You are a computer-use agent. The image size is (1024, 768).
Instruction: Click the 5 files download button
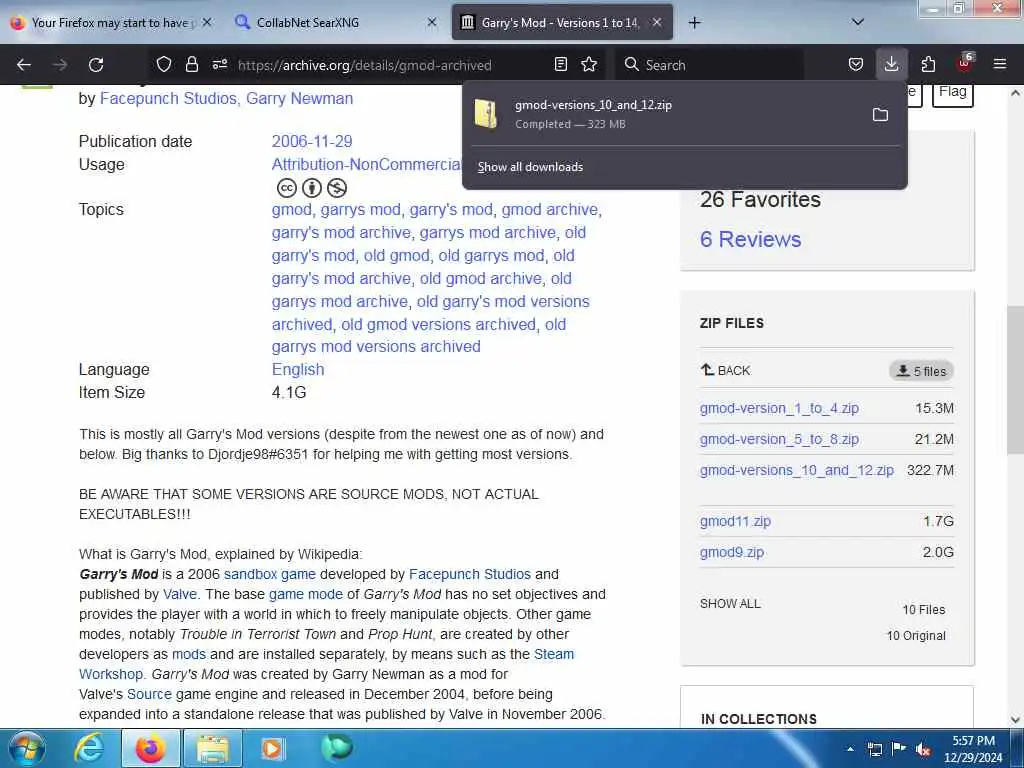(x=921, y=371)
